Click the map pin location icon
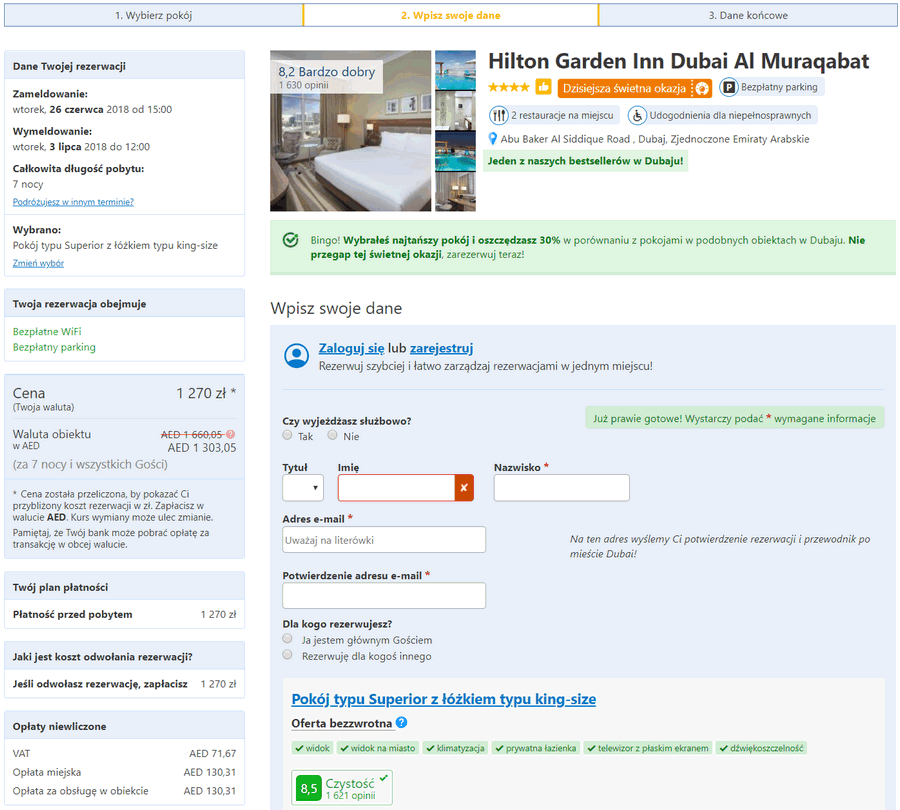Image resolution: width=900 pixels, height=810 pixels. pyautogui.click(x=492, y=139)
